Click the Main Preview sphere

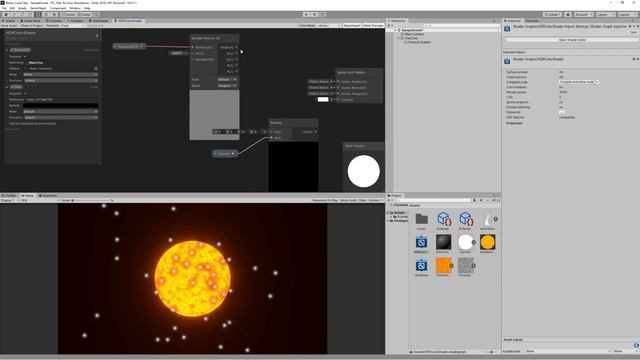(x=364, y=171)
